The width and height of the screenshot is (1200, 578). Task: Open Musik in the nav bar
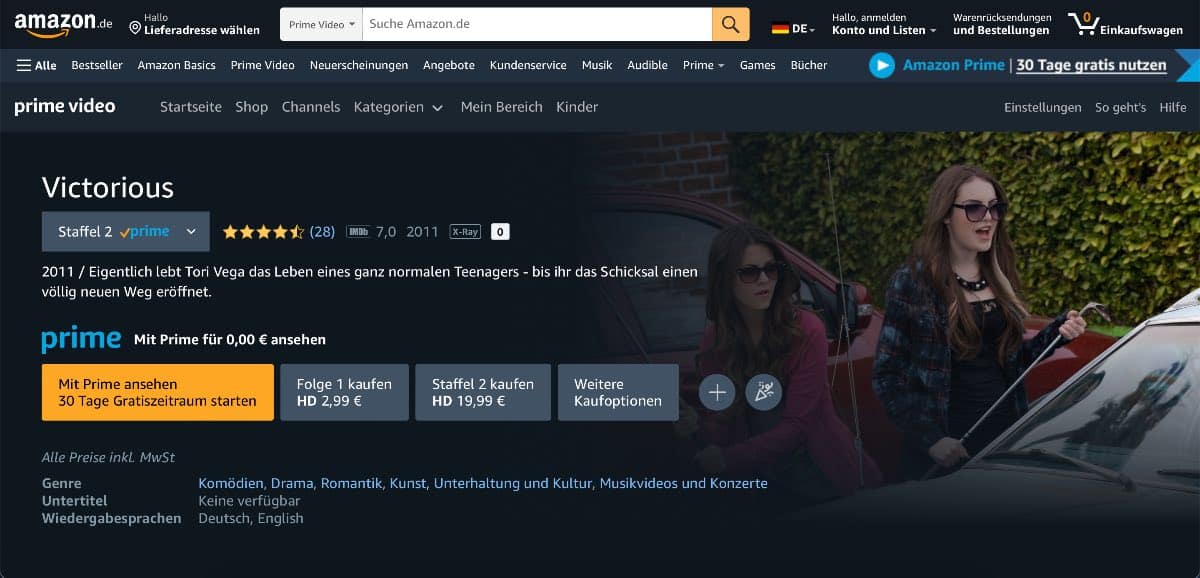(597, 65)
